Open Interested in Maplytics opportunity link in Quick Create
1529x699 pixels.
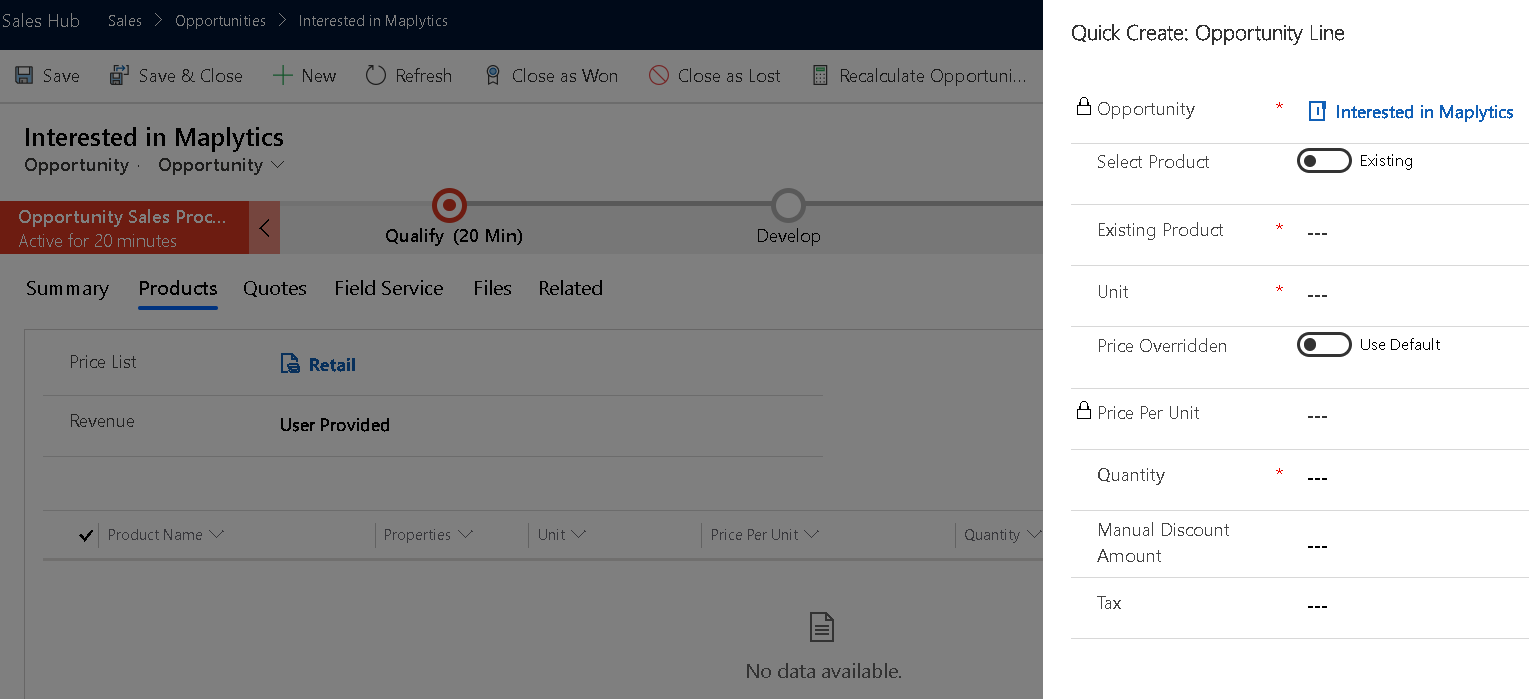coord(1424,112)
